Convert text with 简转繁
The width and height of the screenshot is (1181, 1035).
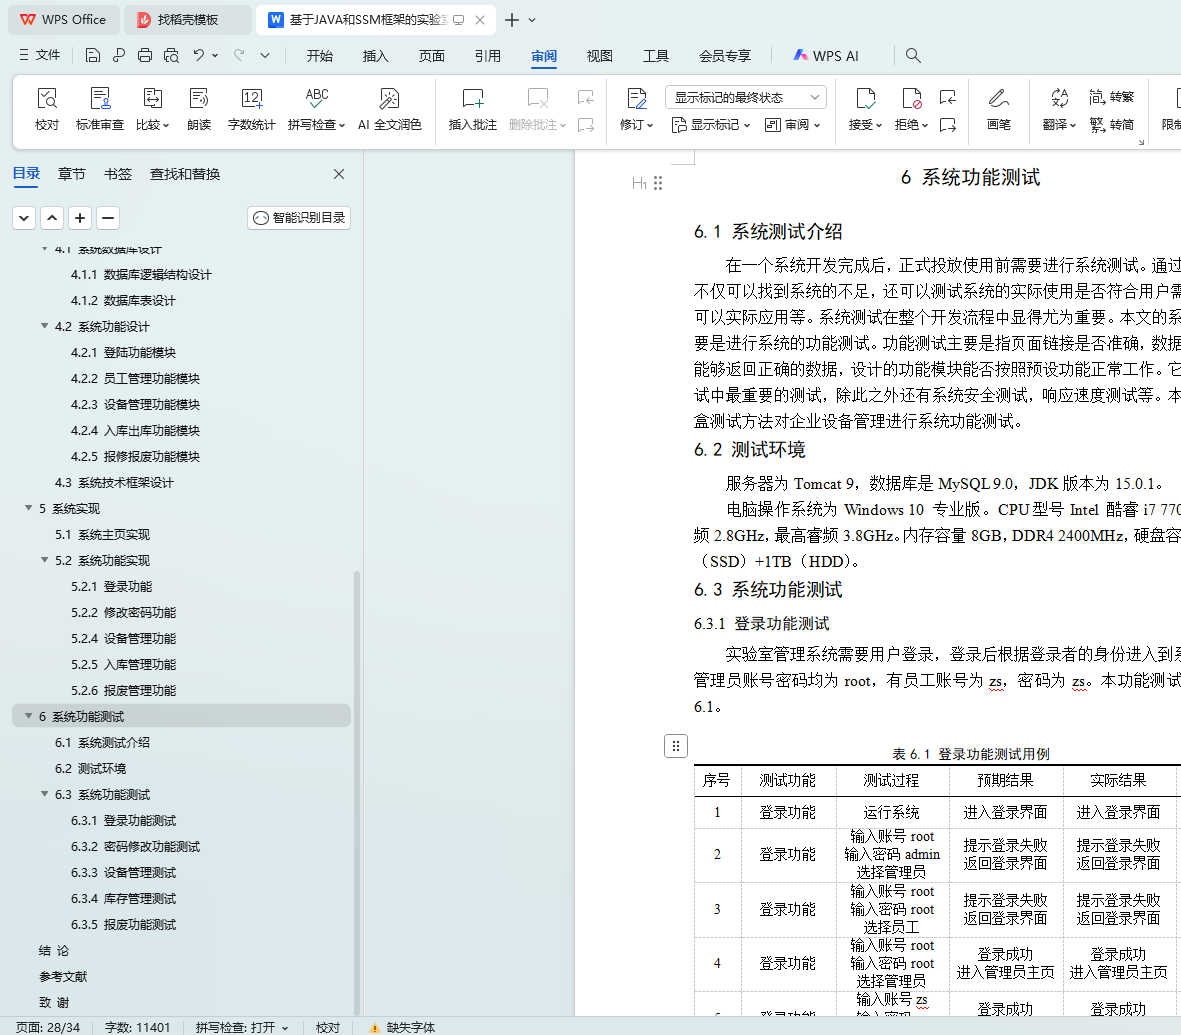coord(1111,97)
